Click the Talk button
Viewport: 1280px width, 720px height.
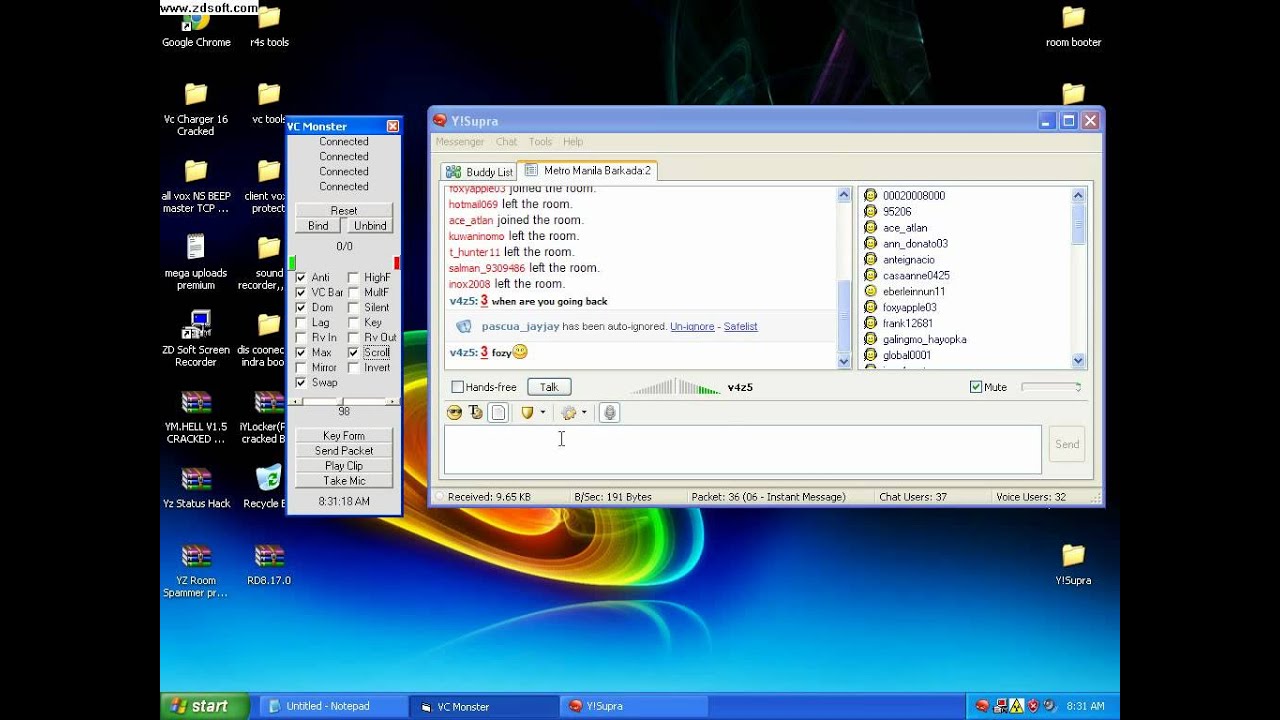click(x=549, y=387)
